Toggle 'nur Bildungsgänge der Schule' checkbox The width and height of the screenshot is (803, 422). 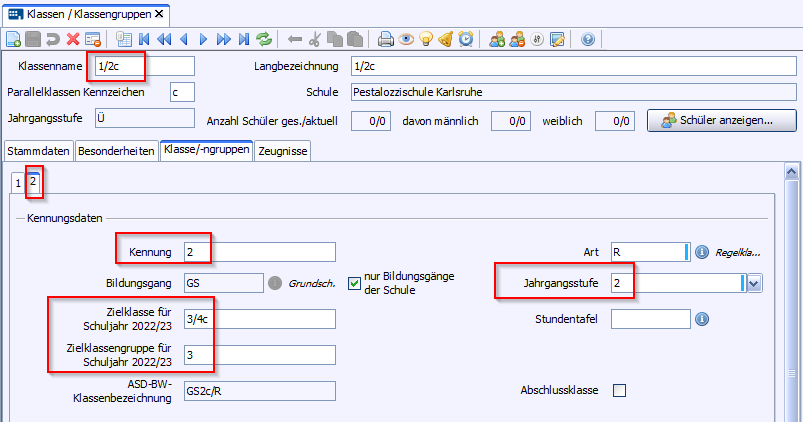click(x=354, y=283)
